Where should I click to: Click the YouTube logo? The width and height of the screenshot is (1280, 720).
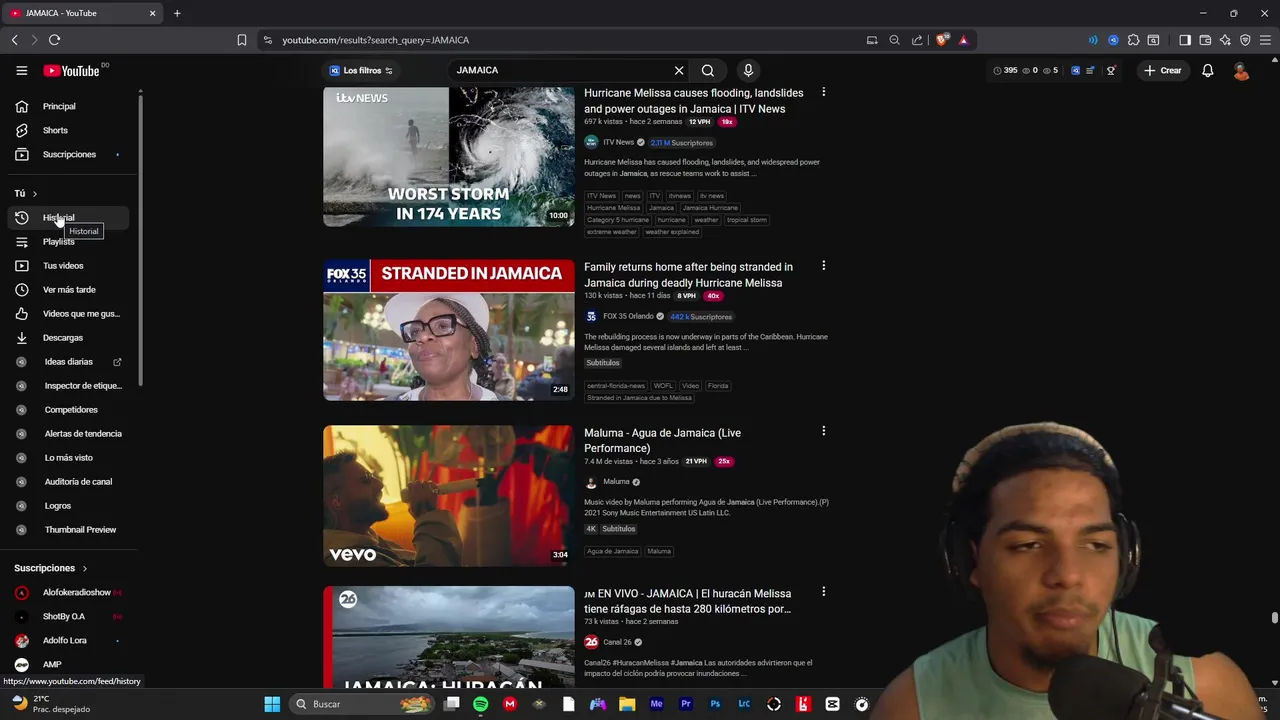[x=71, y=71]
